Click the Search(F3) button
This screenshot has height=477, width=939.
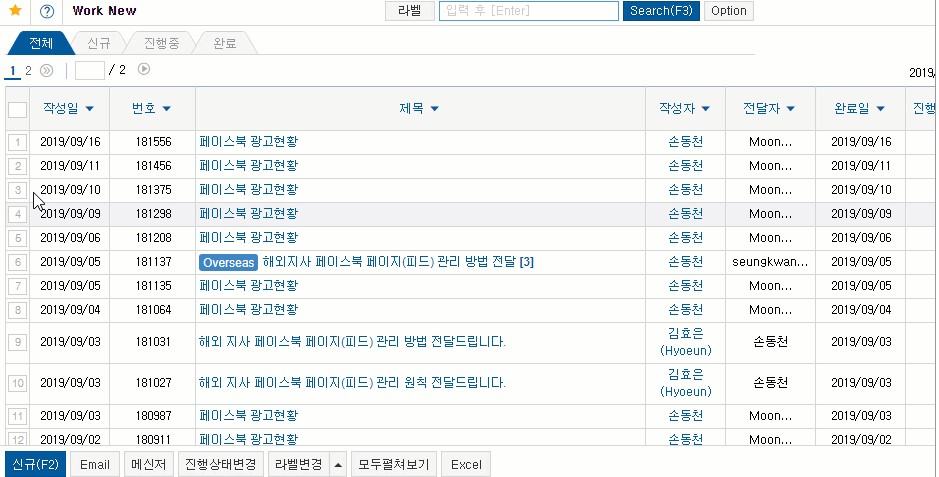(661, 11)
